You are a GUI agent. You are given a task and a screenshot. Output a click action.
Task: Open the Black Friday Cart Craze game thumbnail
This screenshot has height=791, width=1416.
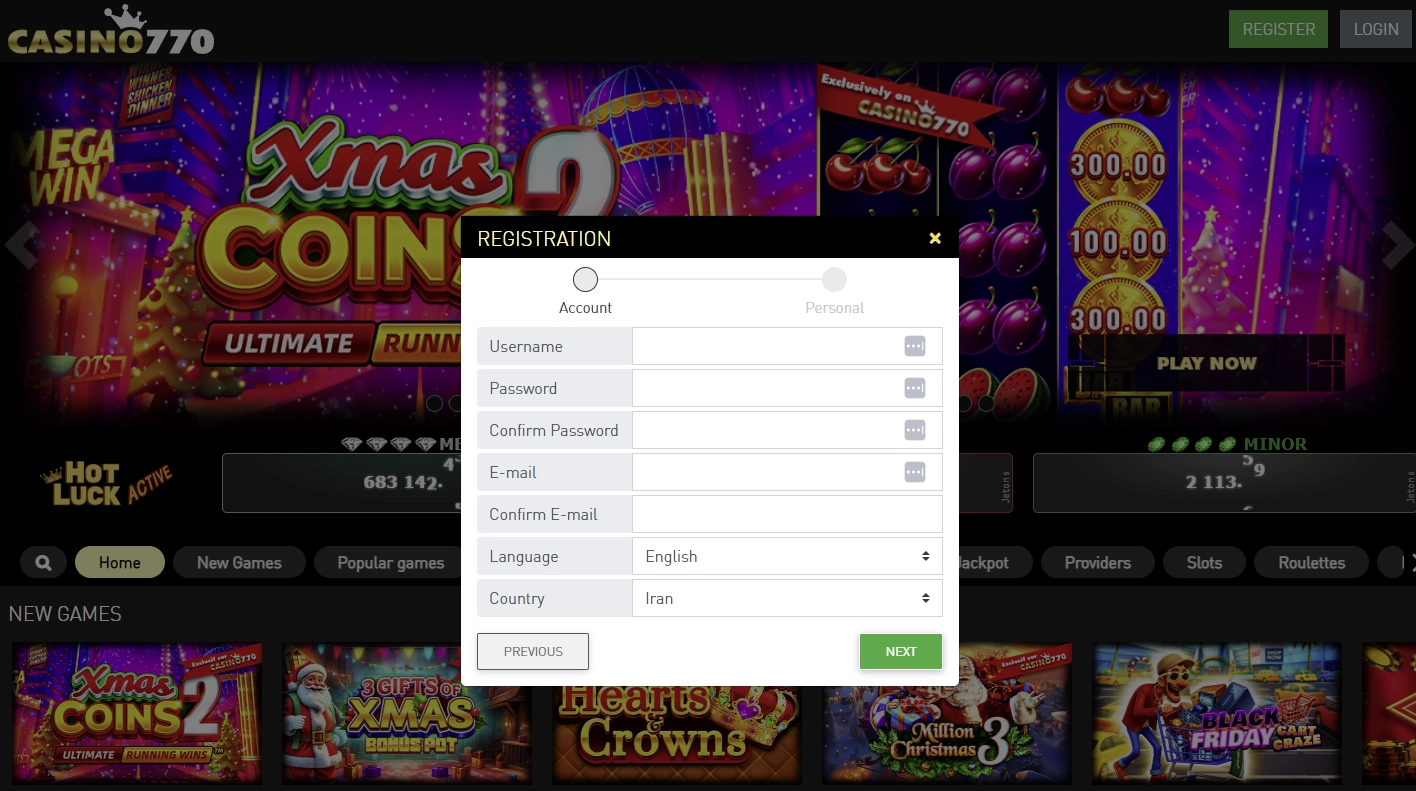[1217, 713]
